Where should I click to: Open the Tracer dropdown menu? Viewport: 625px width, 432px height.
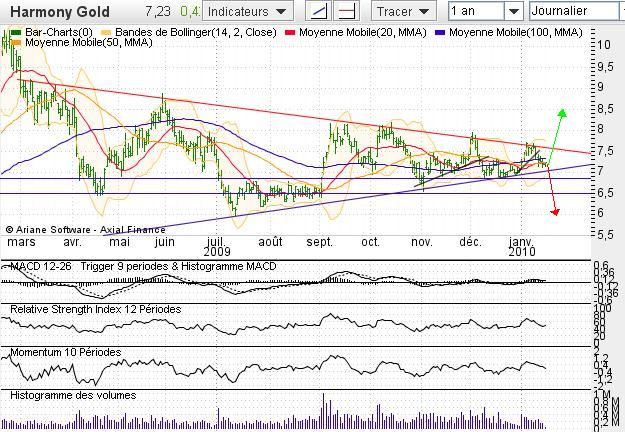point(403,11)
